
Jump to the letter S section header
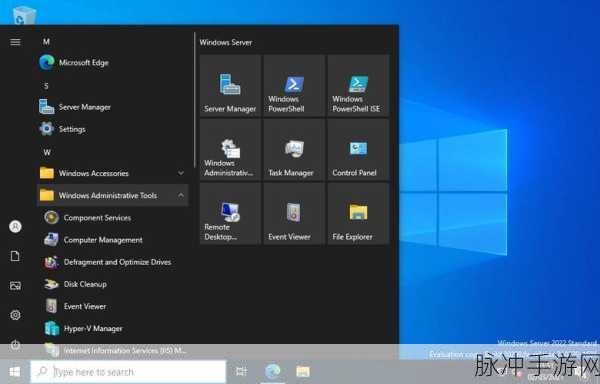[x=46, y=86]
